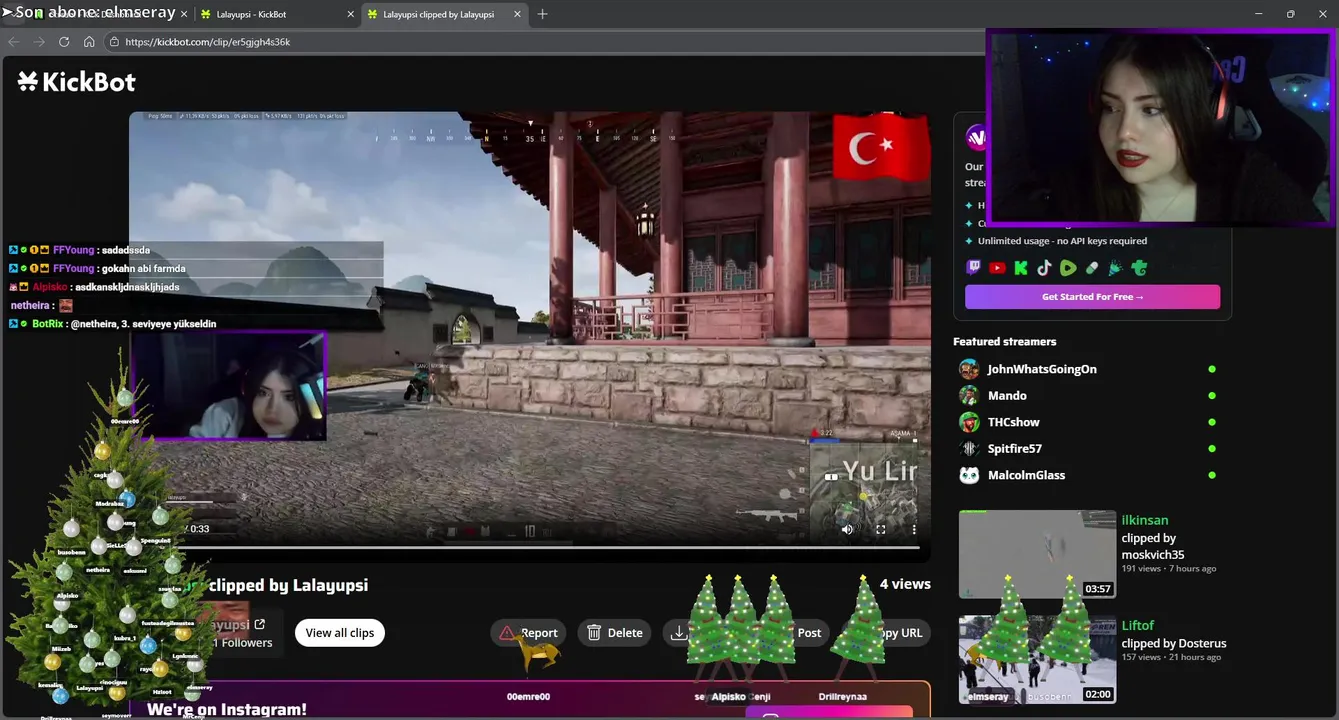This screenshot has width=1339, height=720.
Task: Click the 'We're on Instagram!' banner text
Action: [227, 709]
